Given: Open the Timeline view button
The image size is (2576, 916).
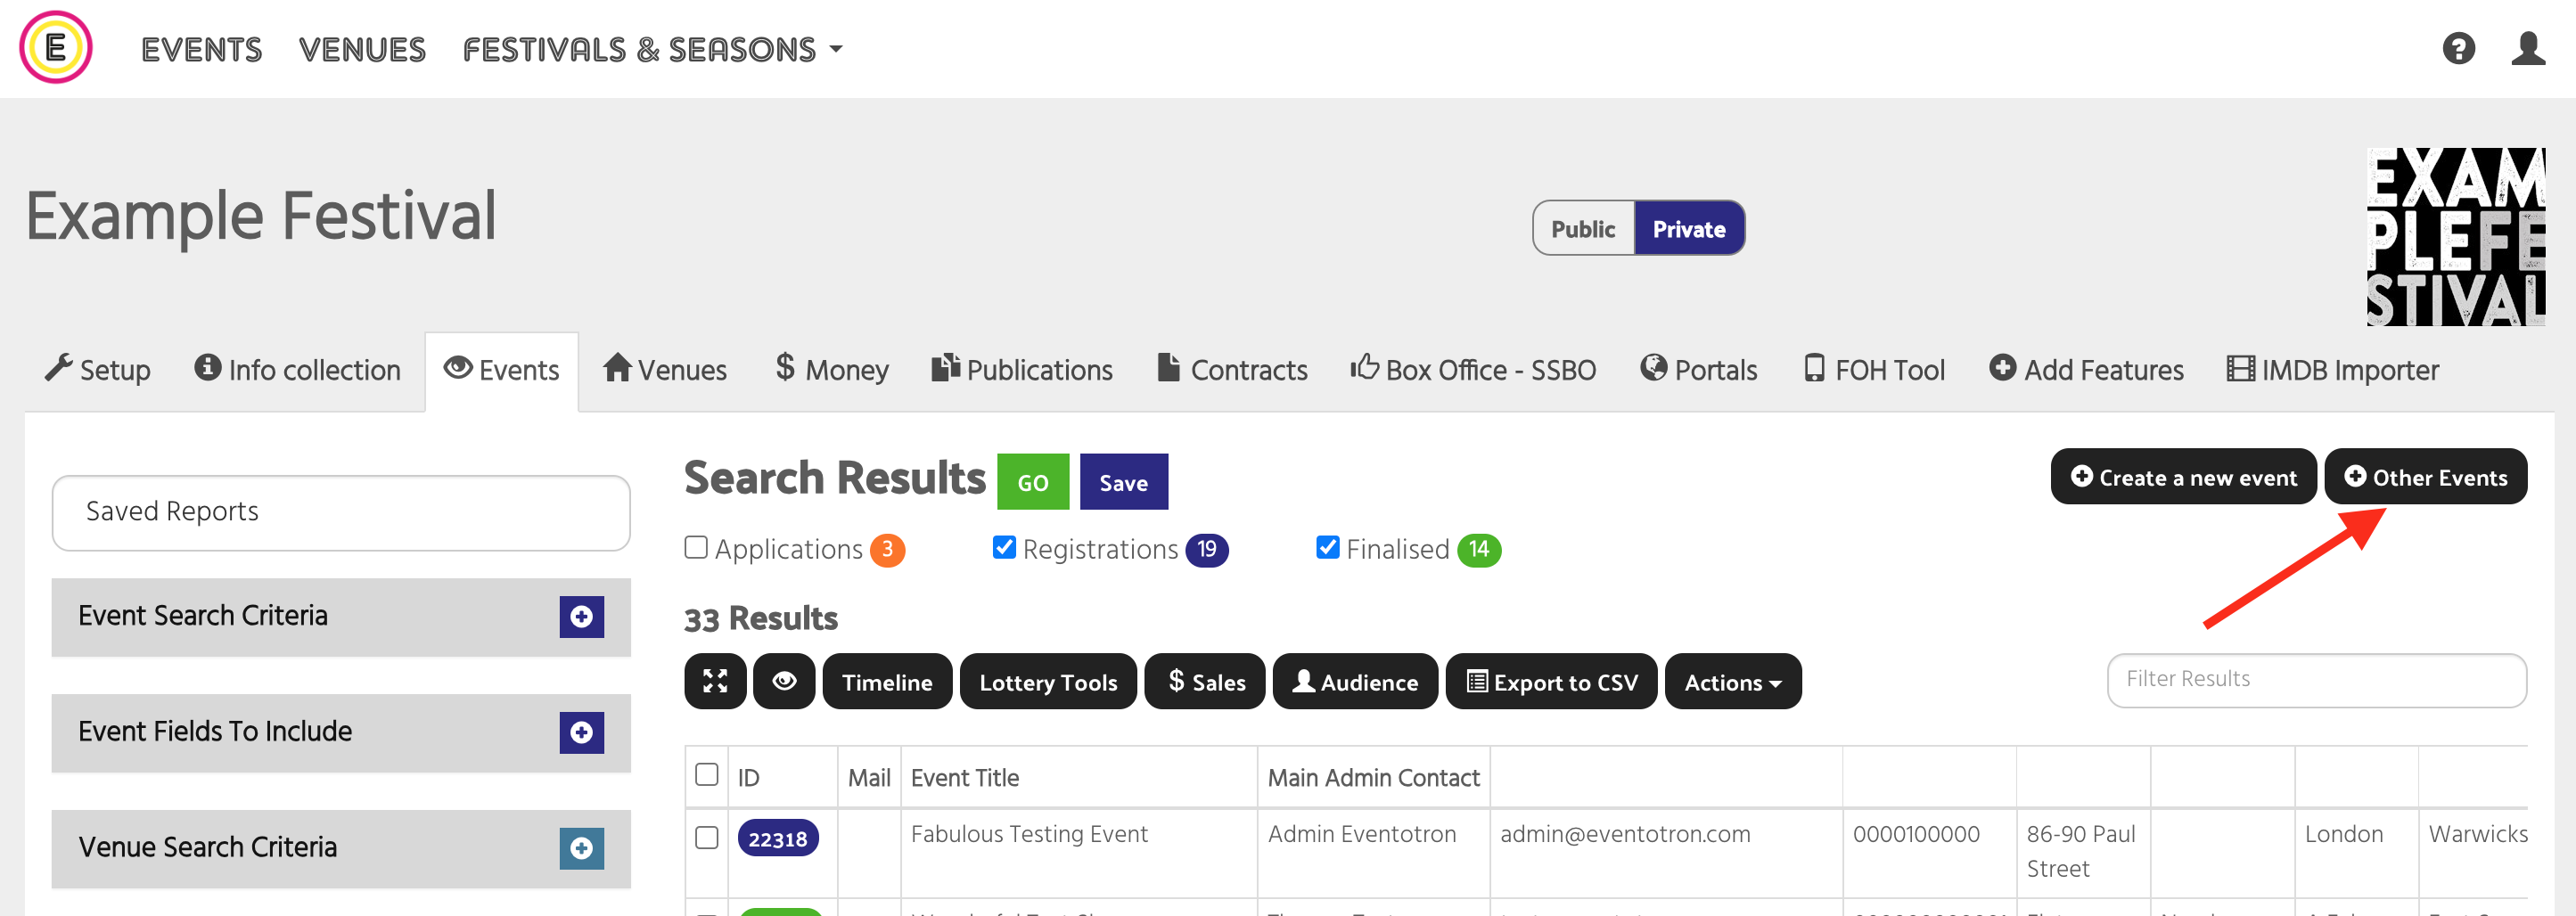Looking at the screenshot, I should click(x=887, y=681).
